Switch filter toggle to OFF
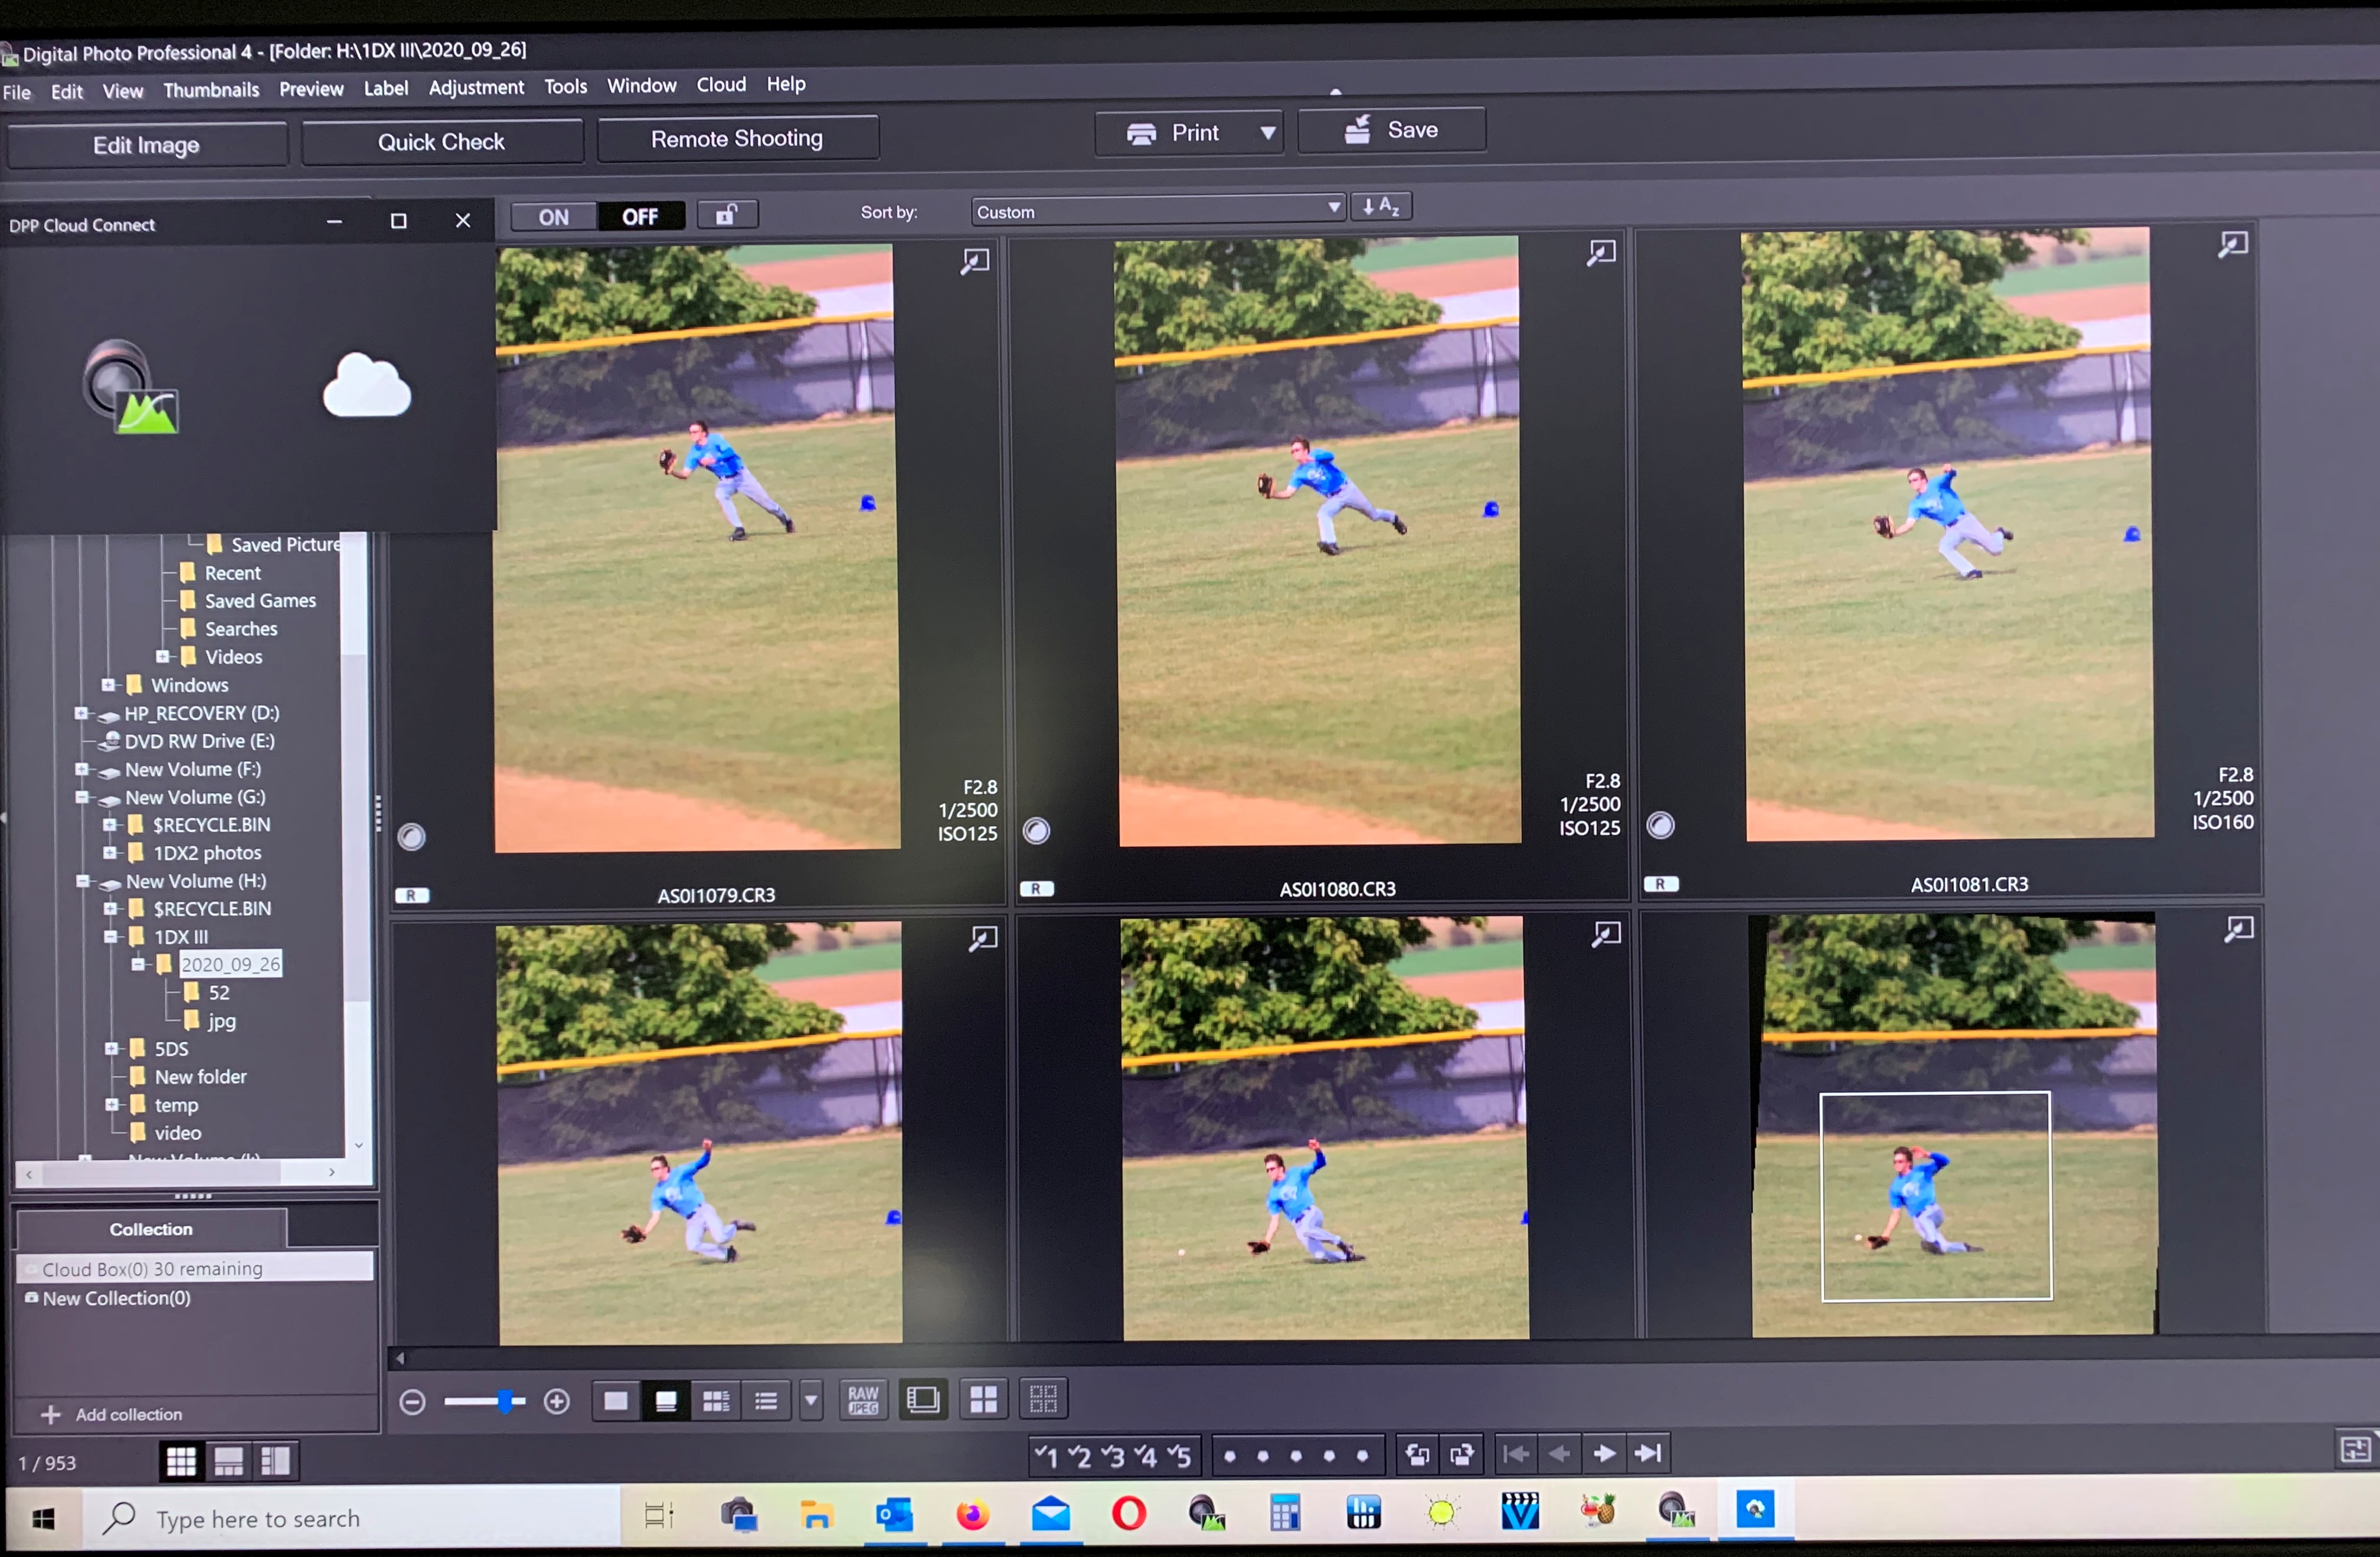This screenshot has width=2380, height=1557. click(640, 216)
